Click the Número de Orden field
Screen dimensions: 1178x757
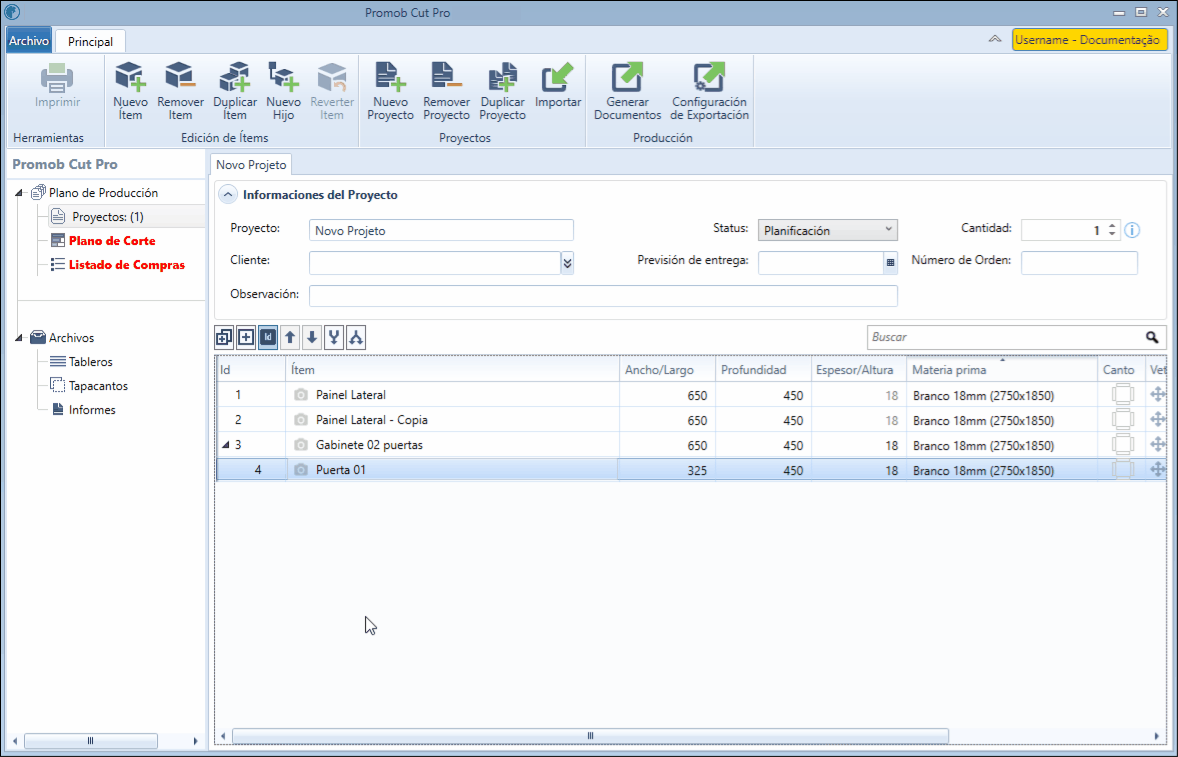coord(1080,263)
